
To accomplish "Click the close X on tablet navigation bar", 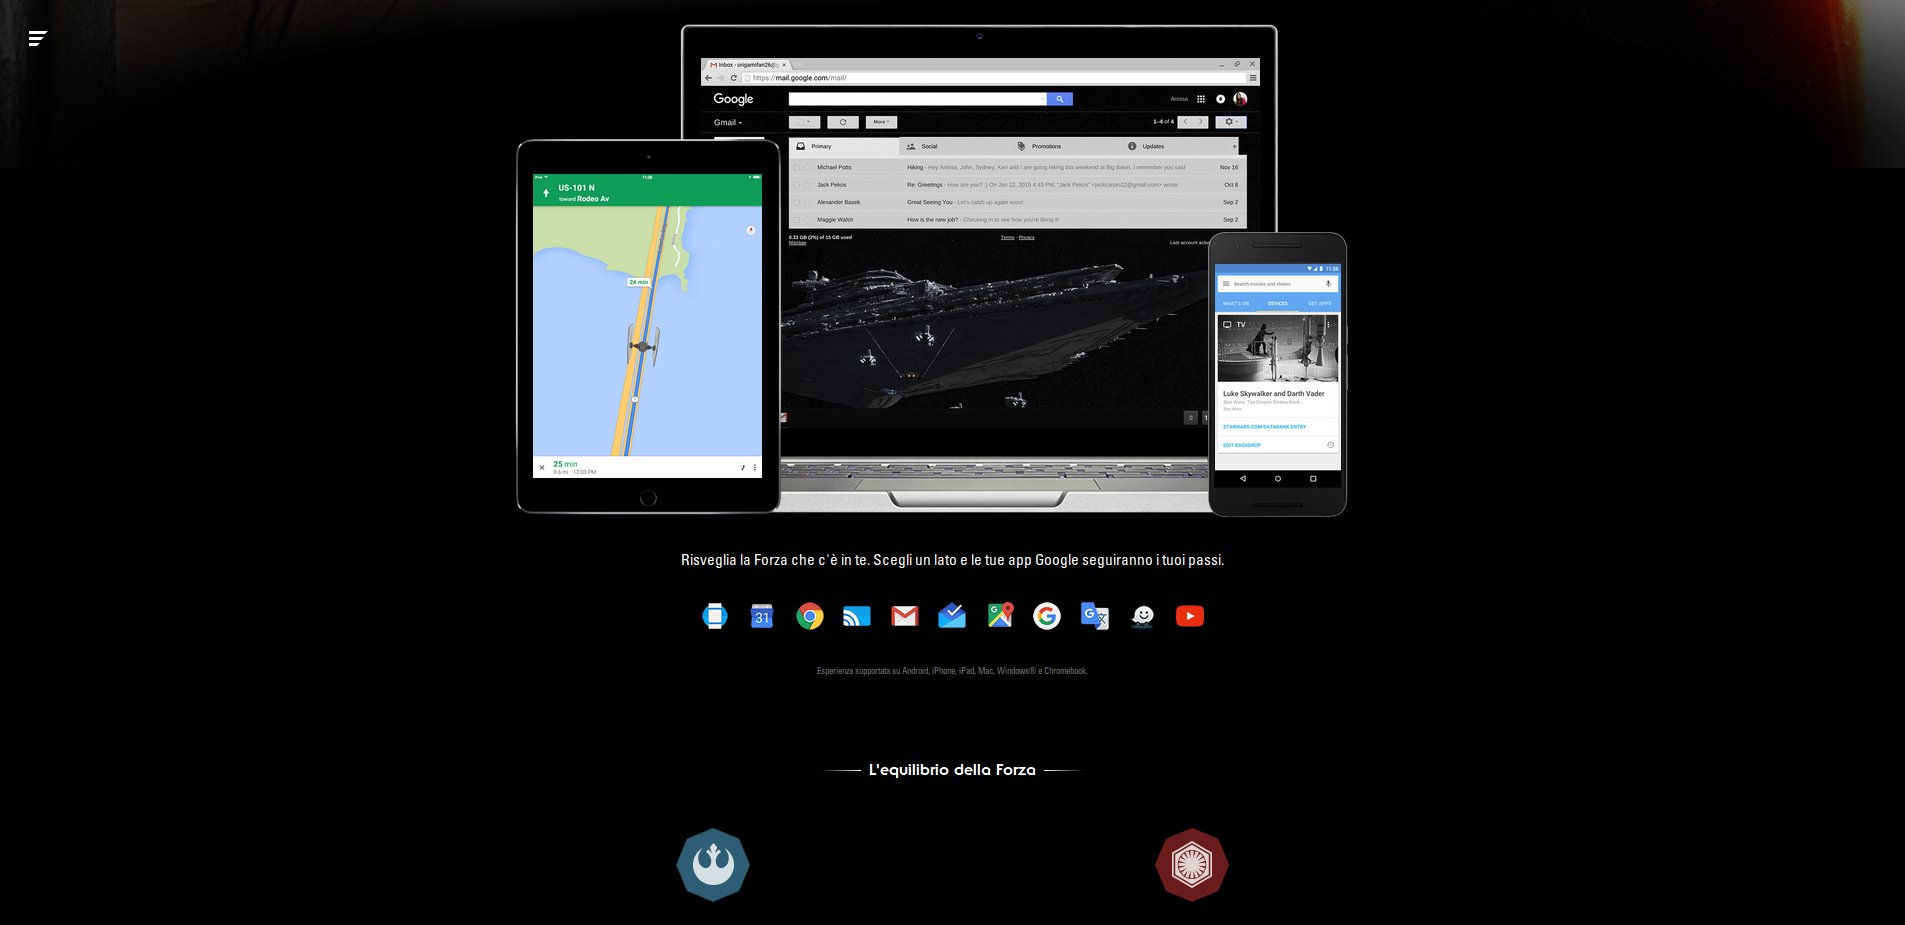I will (x=542, y=467).
